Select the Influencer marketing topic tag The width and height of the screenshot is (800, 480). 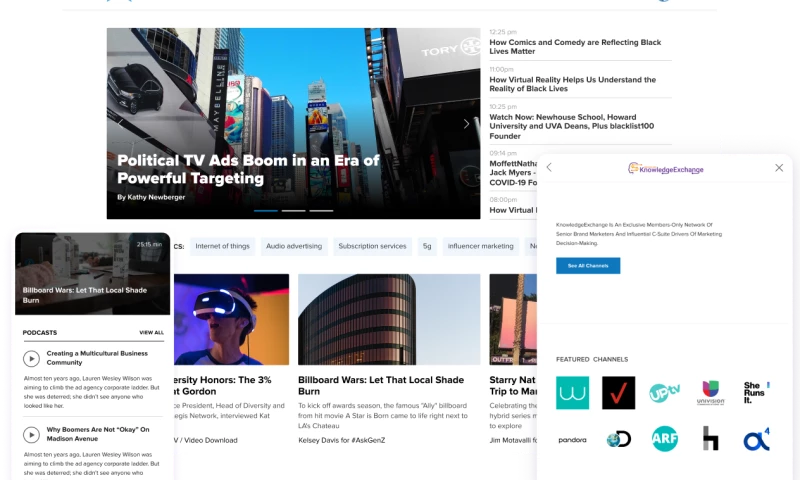481,246
